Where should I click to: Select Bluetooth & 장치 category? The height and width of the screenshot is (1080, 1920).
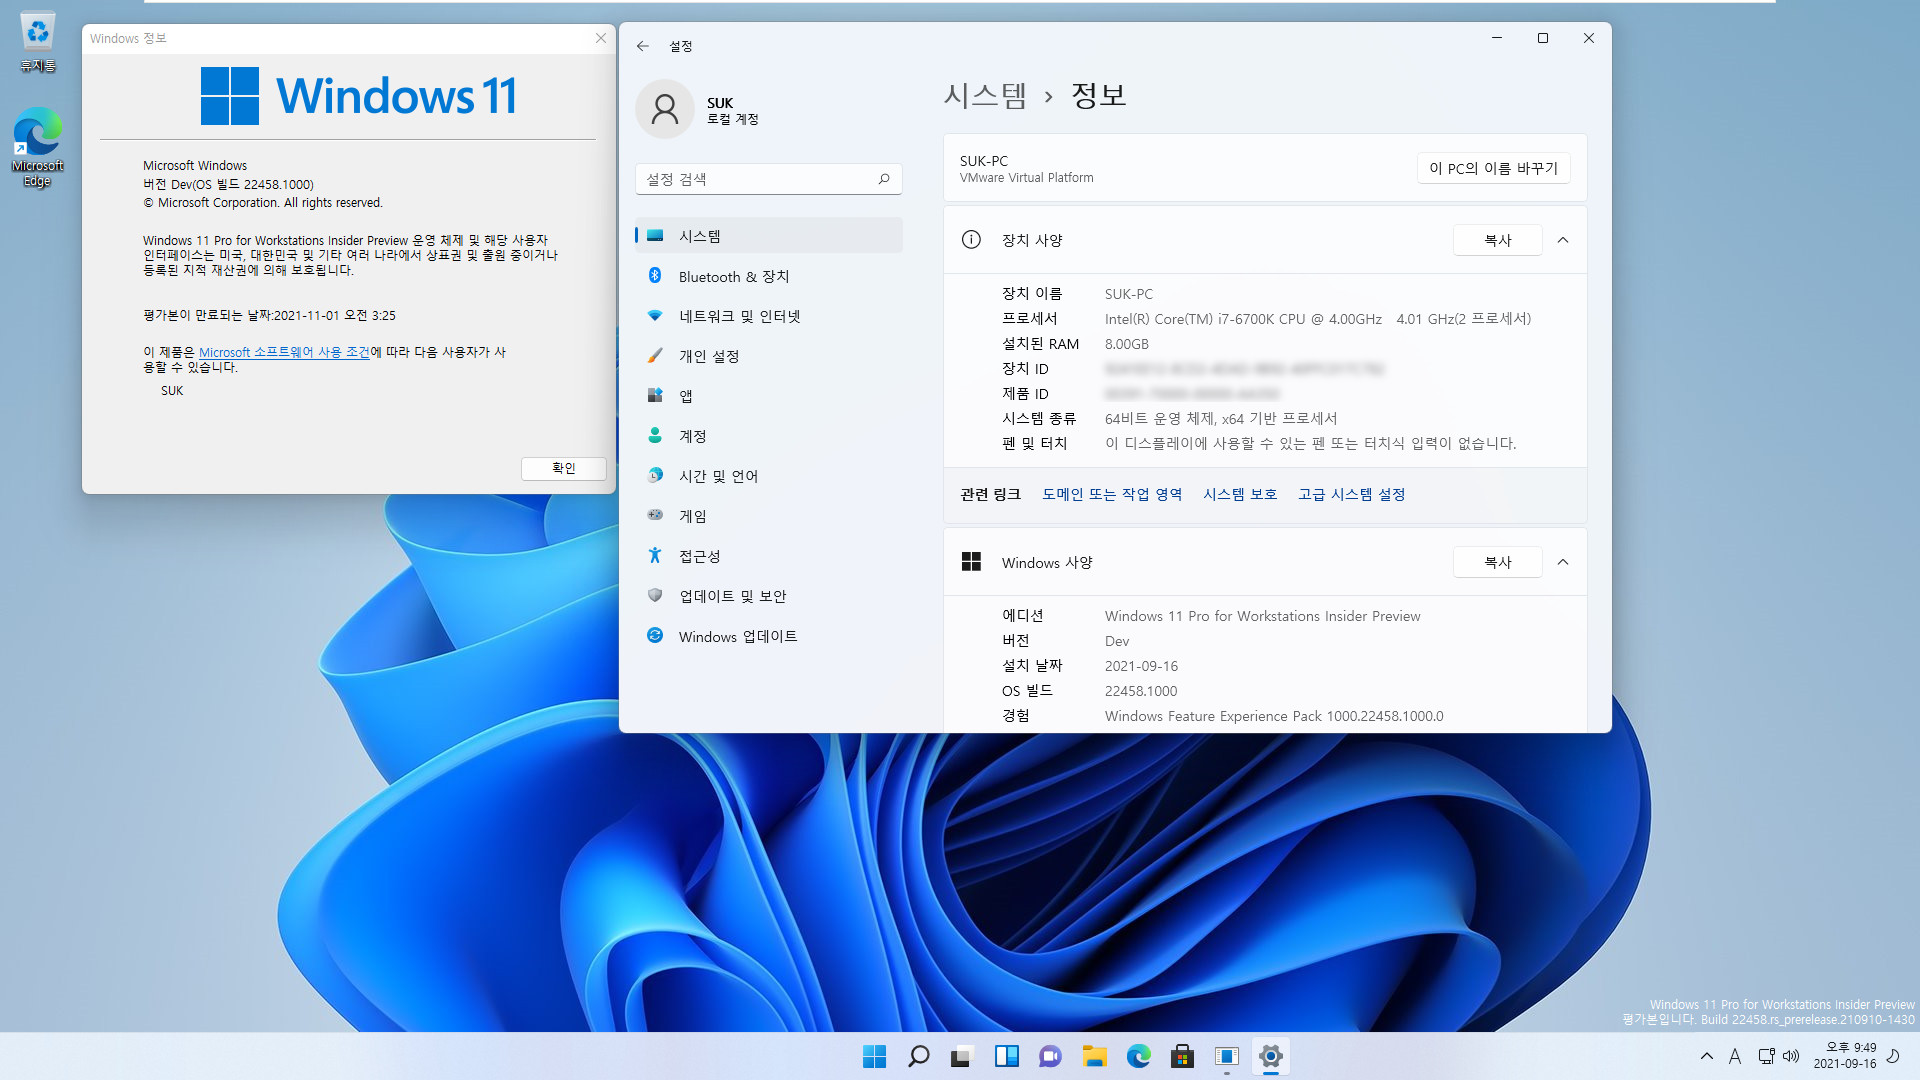click(768, 276)
